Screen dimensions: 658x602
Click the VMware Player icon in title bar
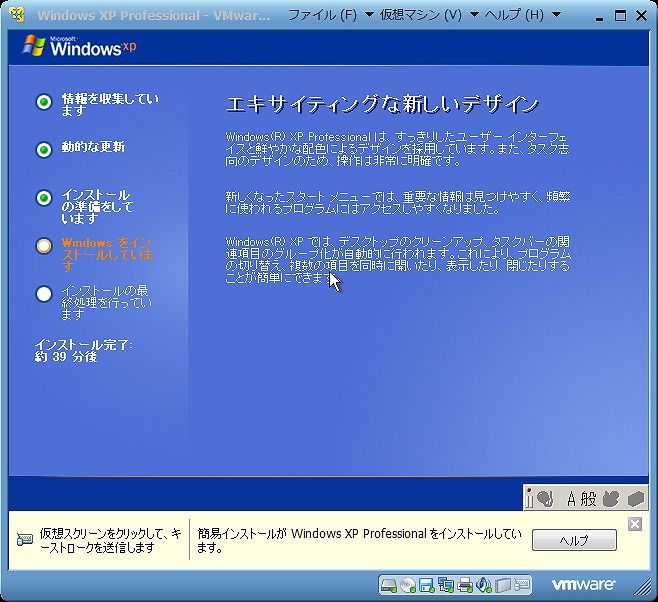point(17,15)
